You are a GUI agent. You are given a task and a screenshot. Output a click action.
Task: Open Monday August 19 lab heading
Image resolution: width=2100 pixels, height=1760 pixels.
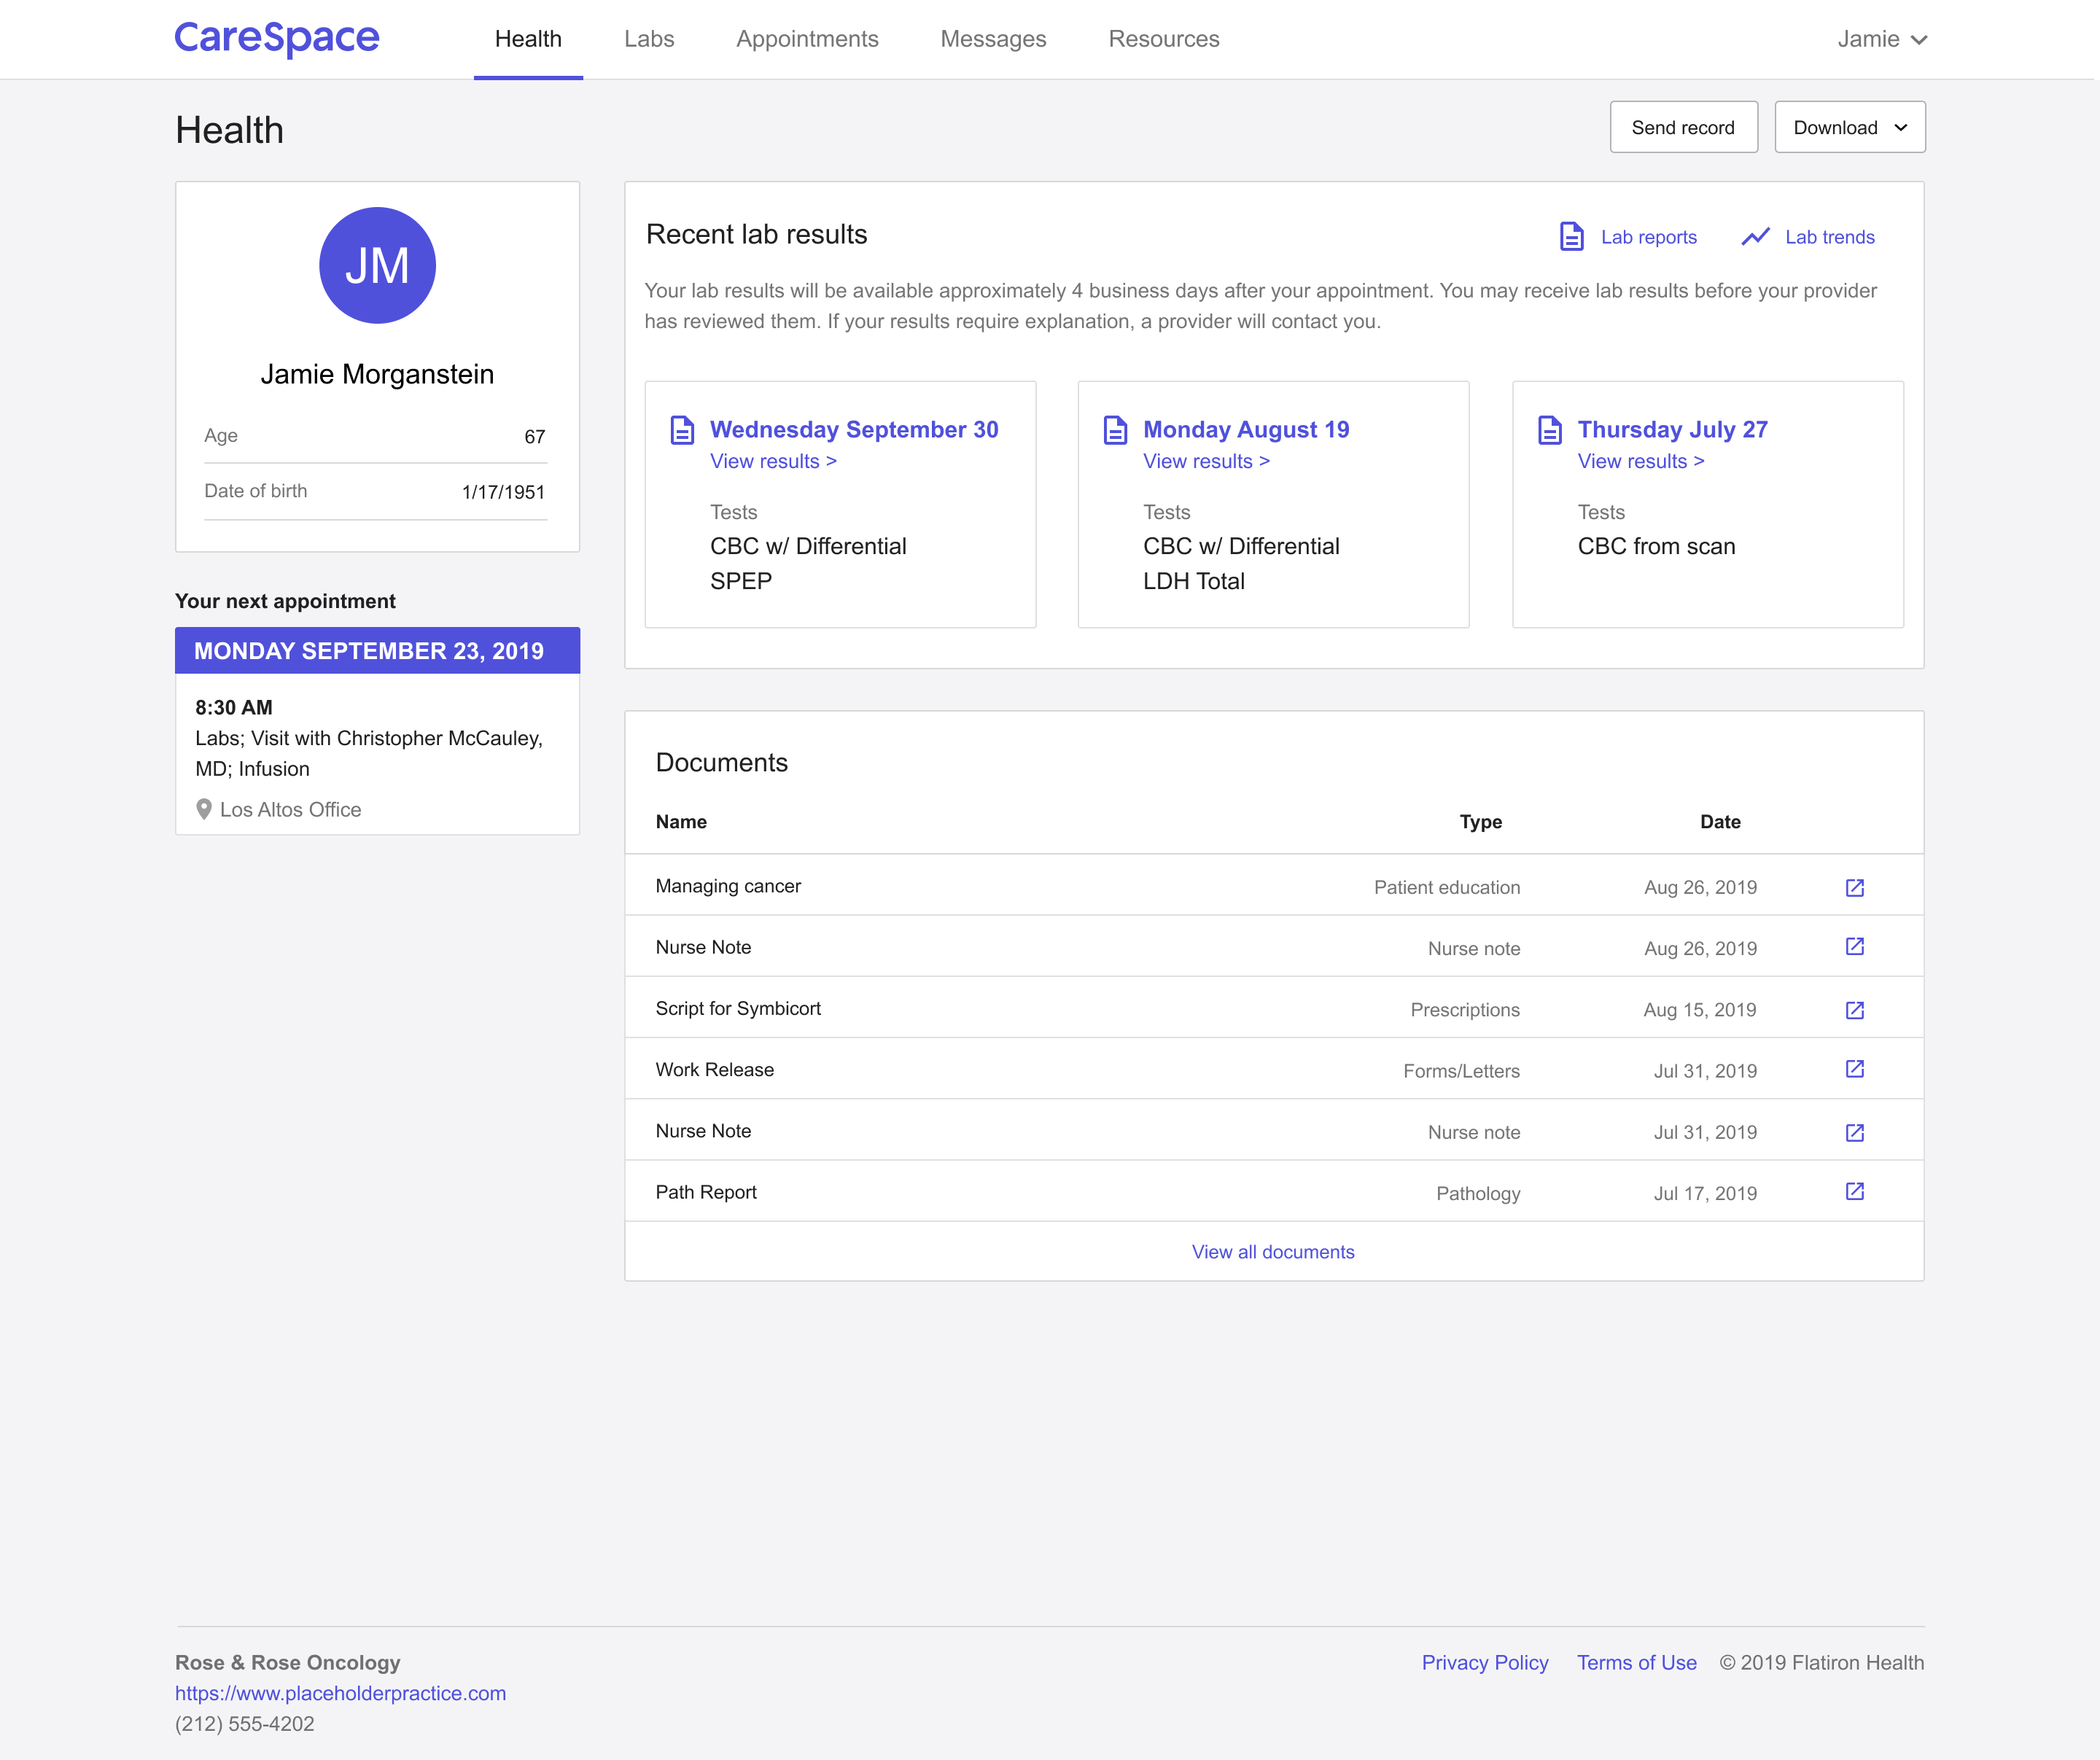pyautogui.click(x=1246, y=430)
